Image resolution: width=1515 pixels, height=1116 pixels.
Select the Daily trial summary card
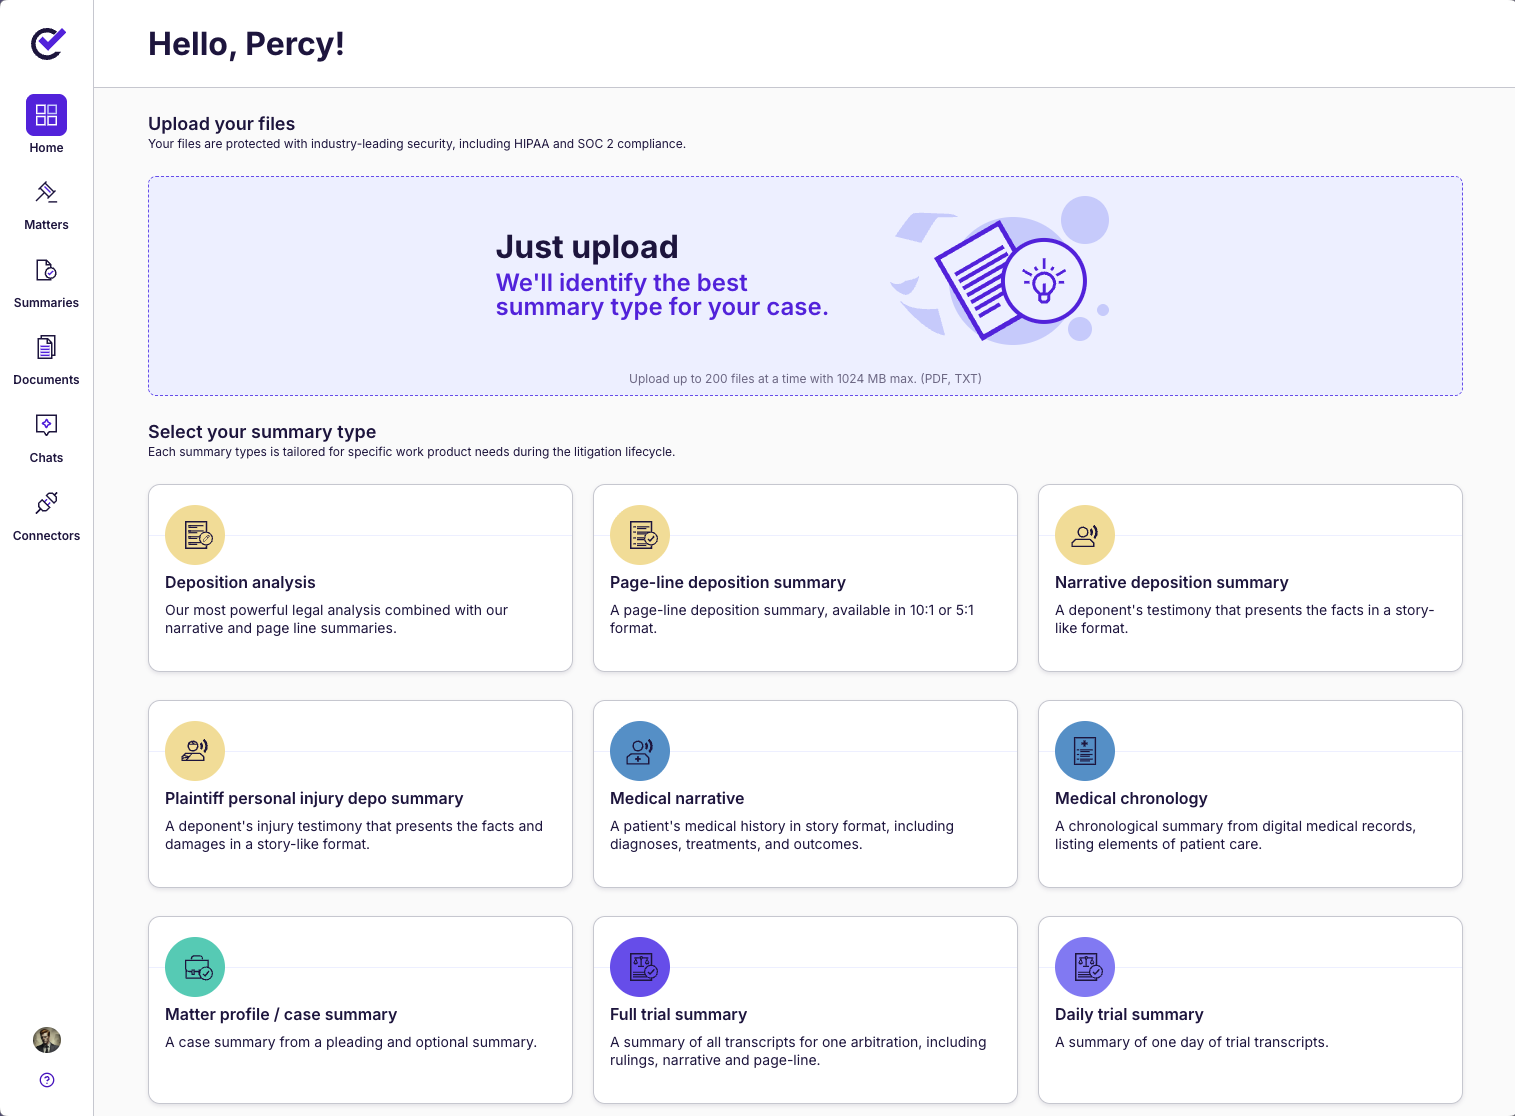pyautogui.click(x=1249, y=1010)
